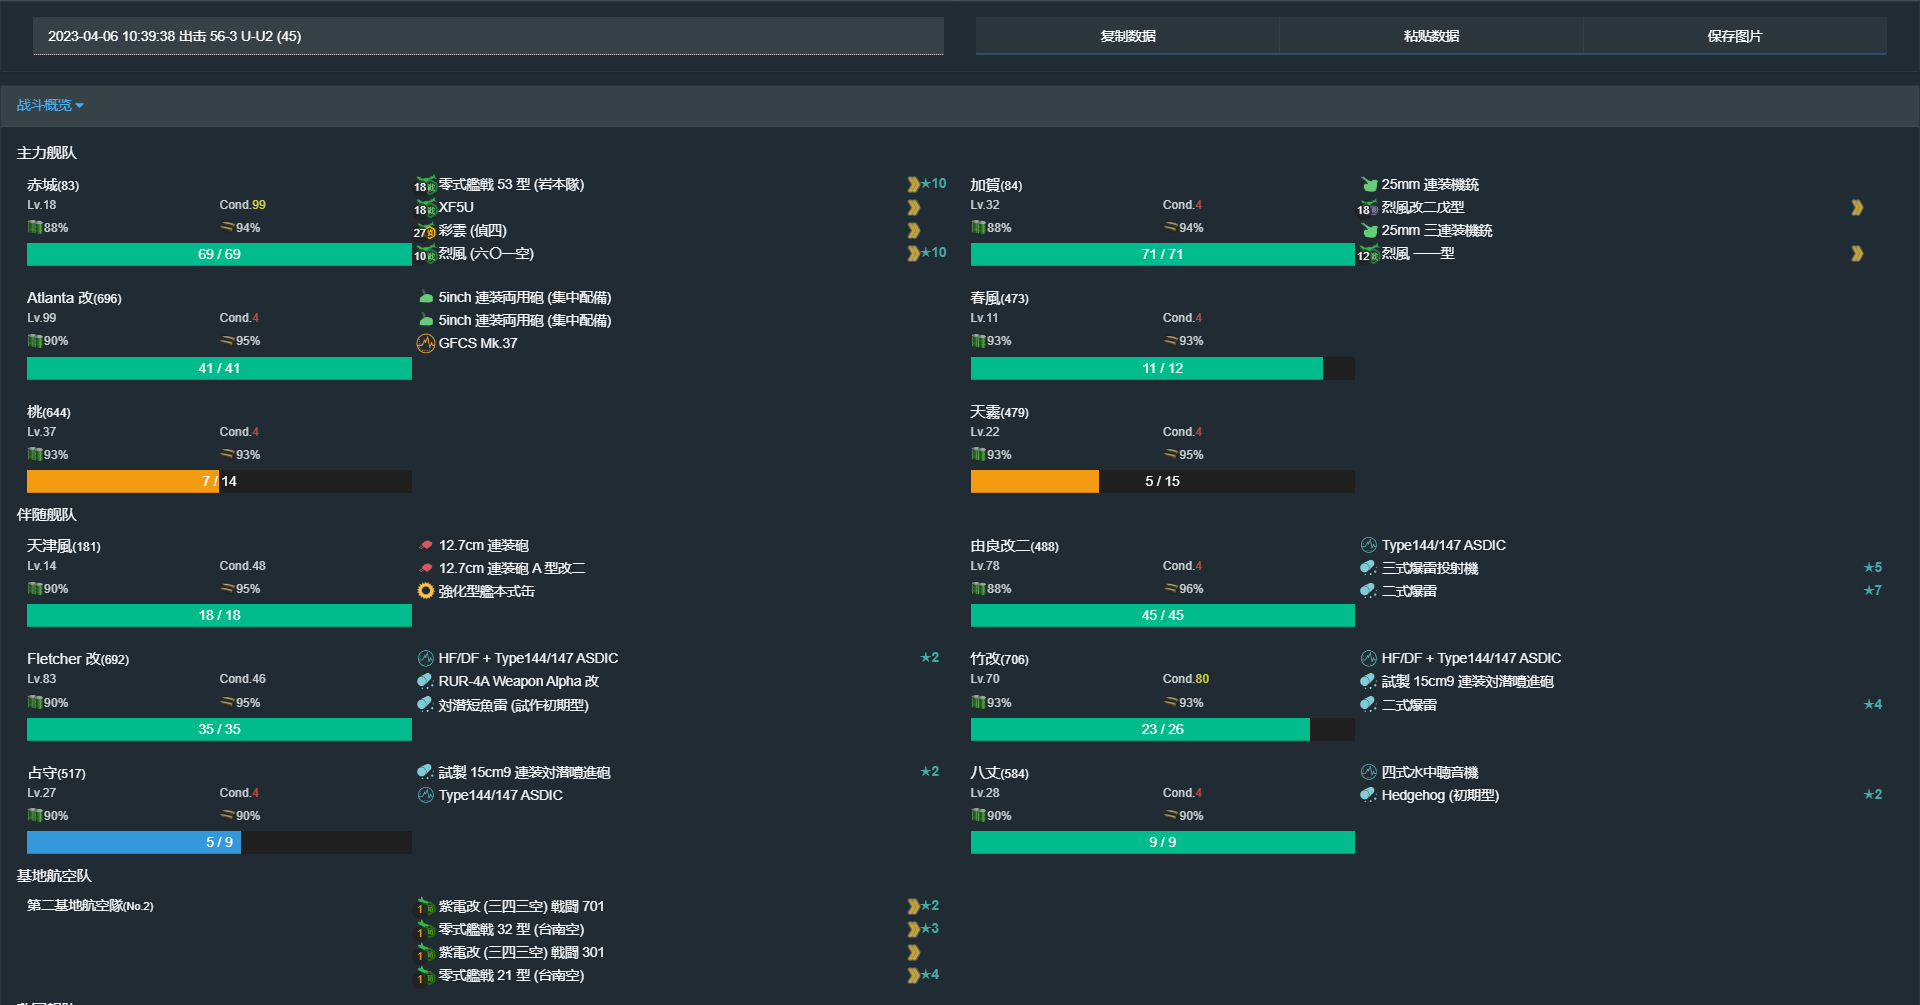Click the 強化型艦本式缶 boiler icon
The width and height of the screenshot is (1920, 1005).
(x=425, y=591)
